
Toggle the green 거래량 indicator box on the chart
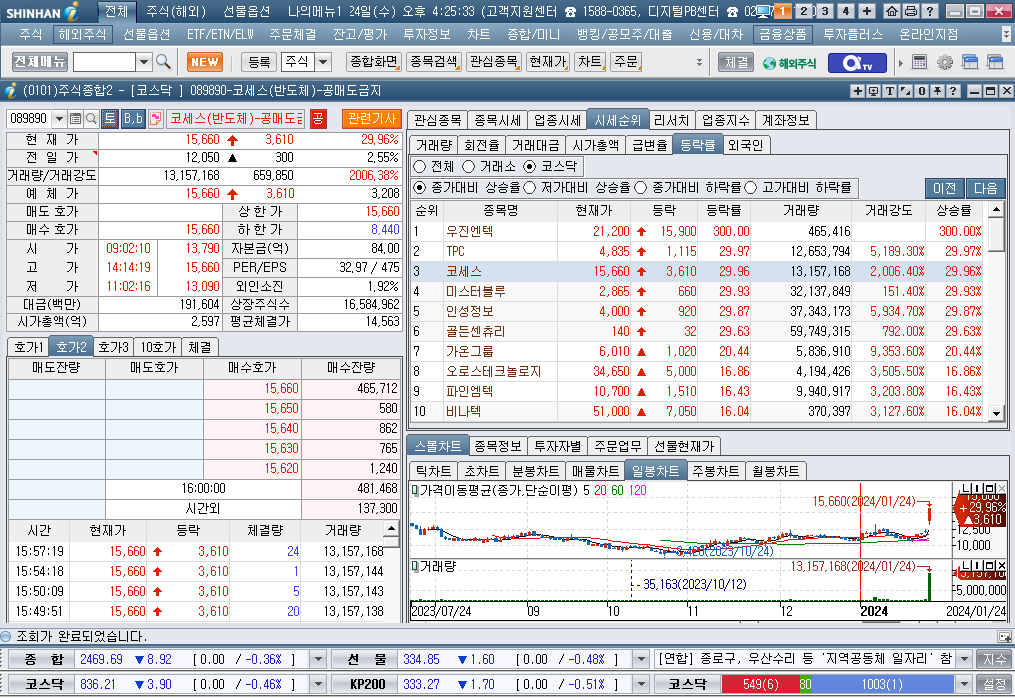coord(415,567)
